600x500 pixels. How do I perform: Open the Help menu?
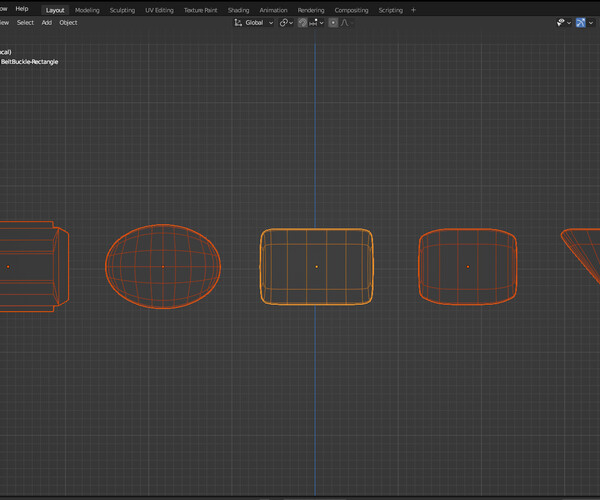click(22, 8)
